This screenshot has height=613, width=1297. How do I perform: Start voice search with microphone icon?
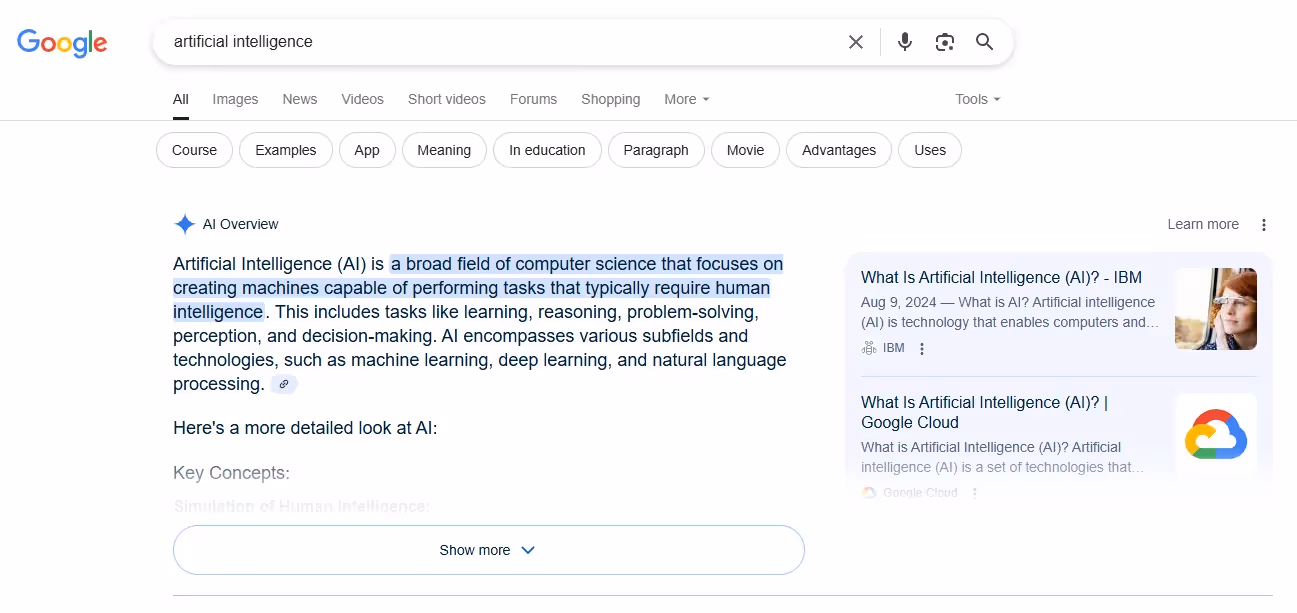(x=905, y=42)
